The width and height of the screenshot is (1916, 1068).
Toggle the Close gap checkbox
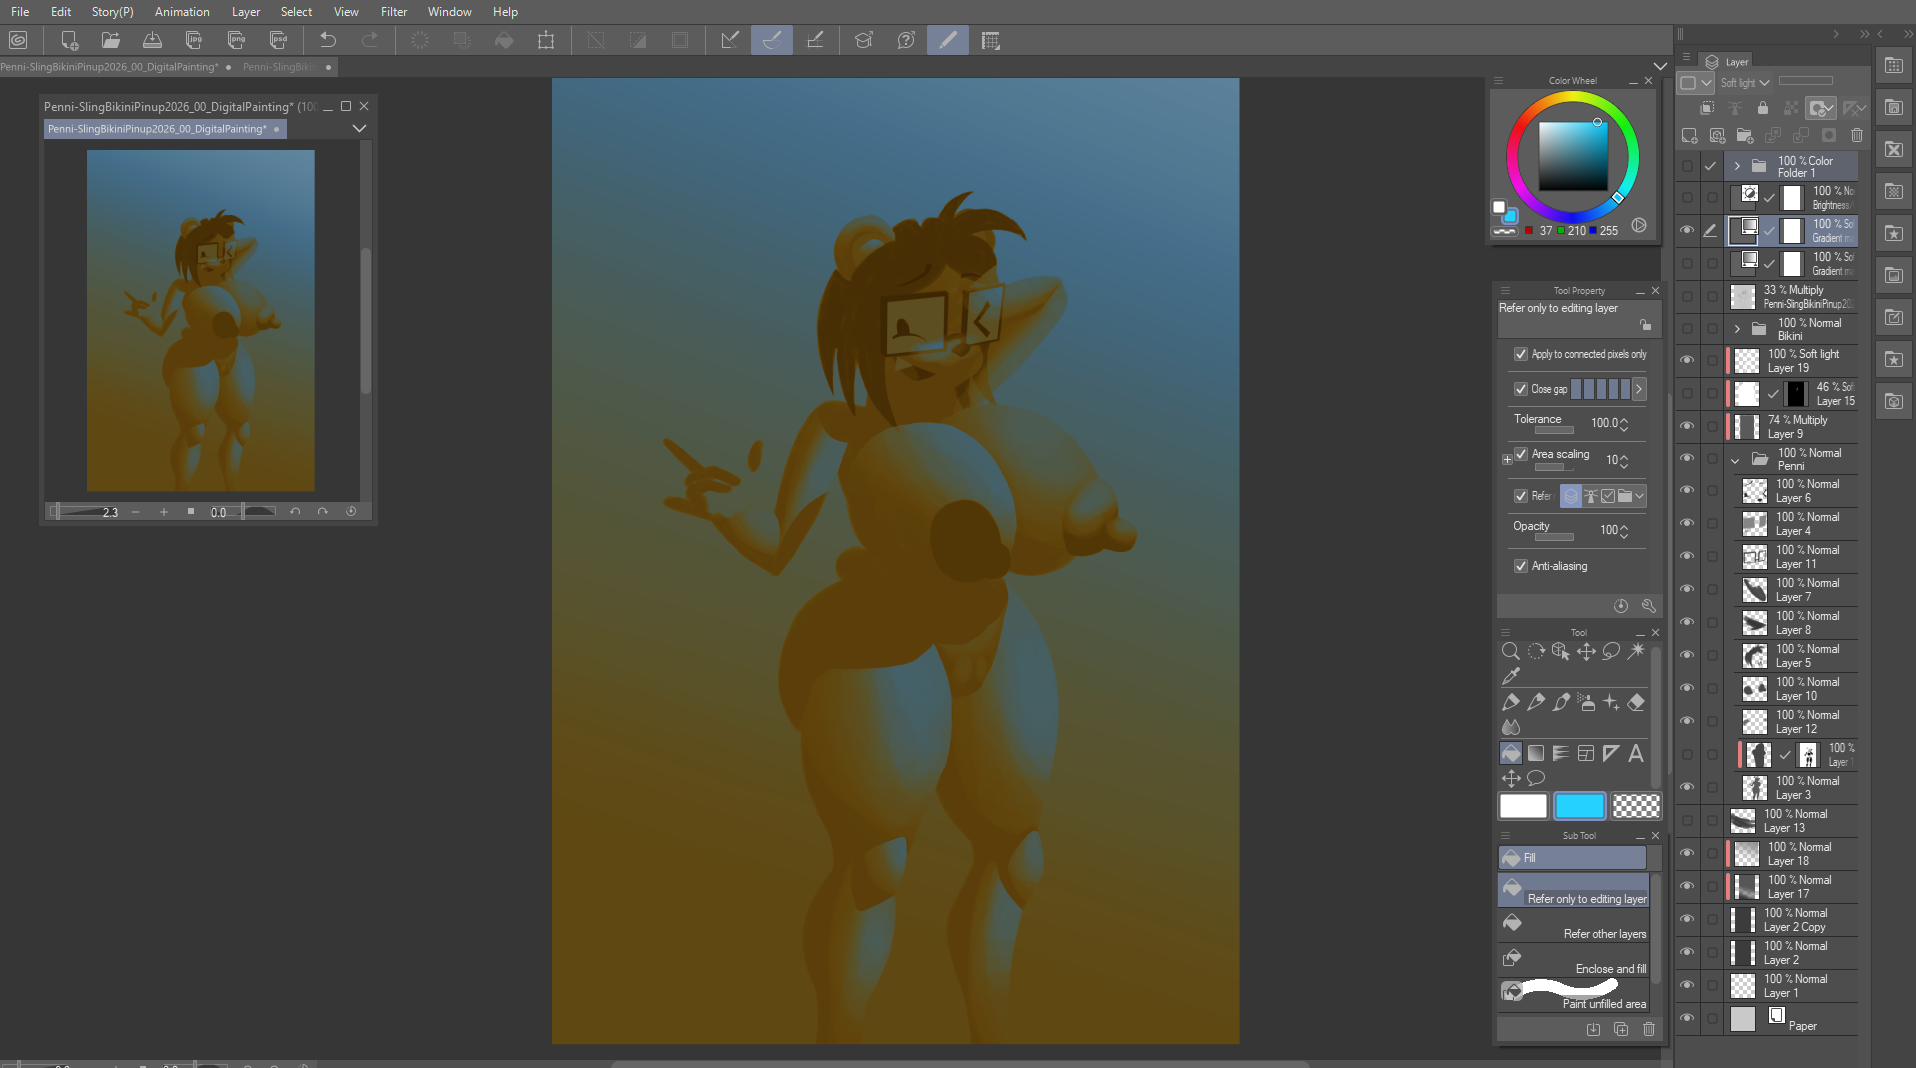point(1521,389)
